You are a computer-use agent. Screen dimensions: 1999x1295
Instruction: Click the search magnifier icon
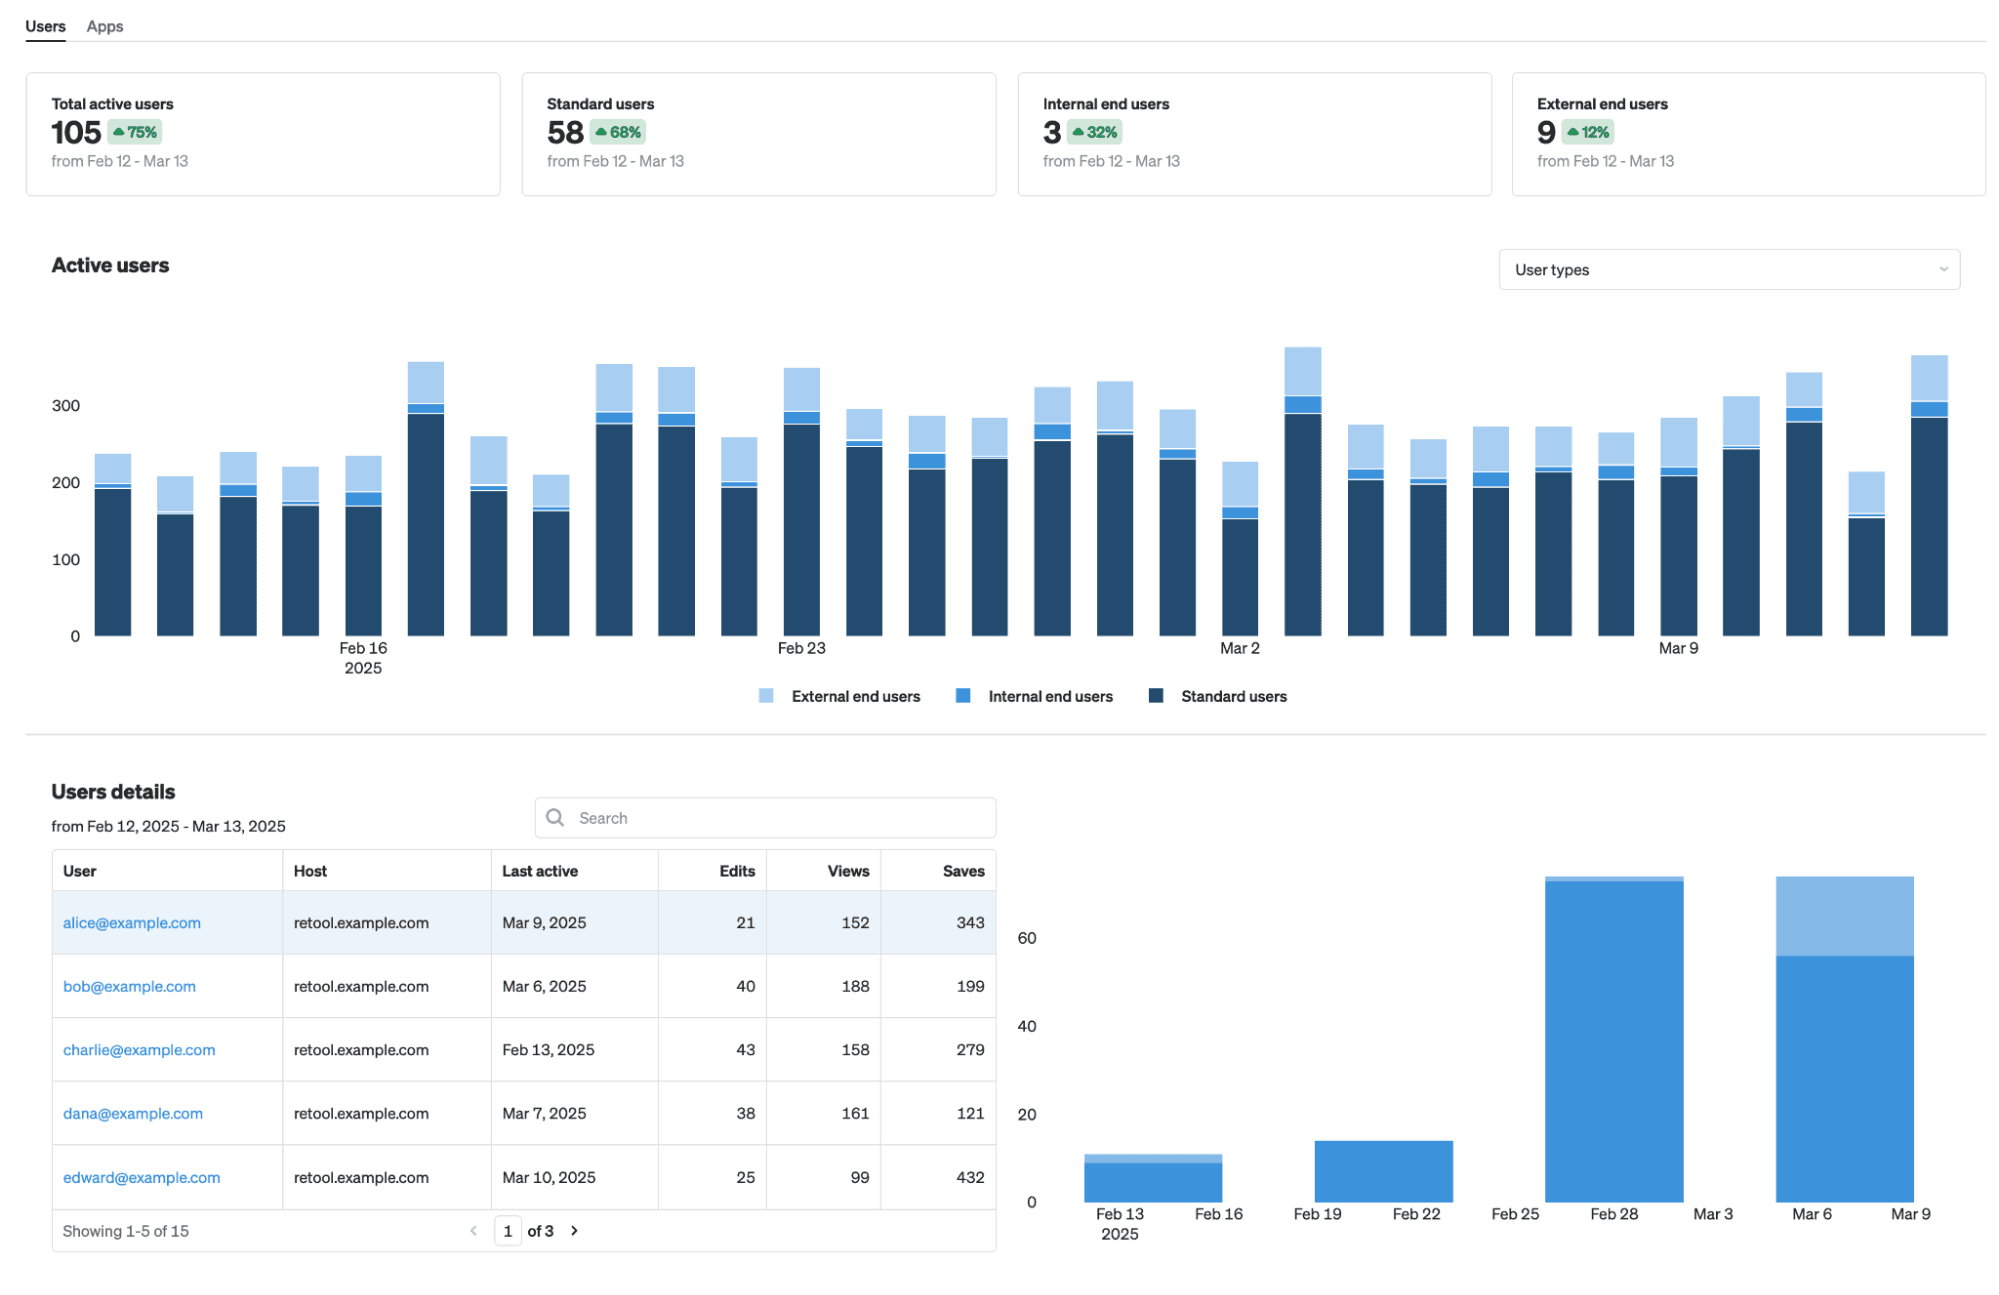pos(555,817)
